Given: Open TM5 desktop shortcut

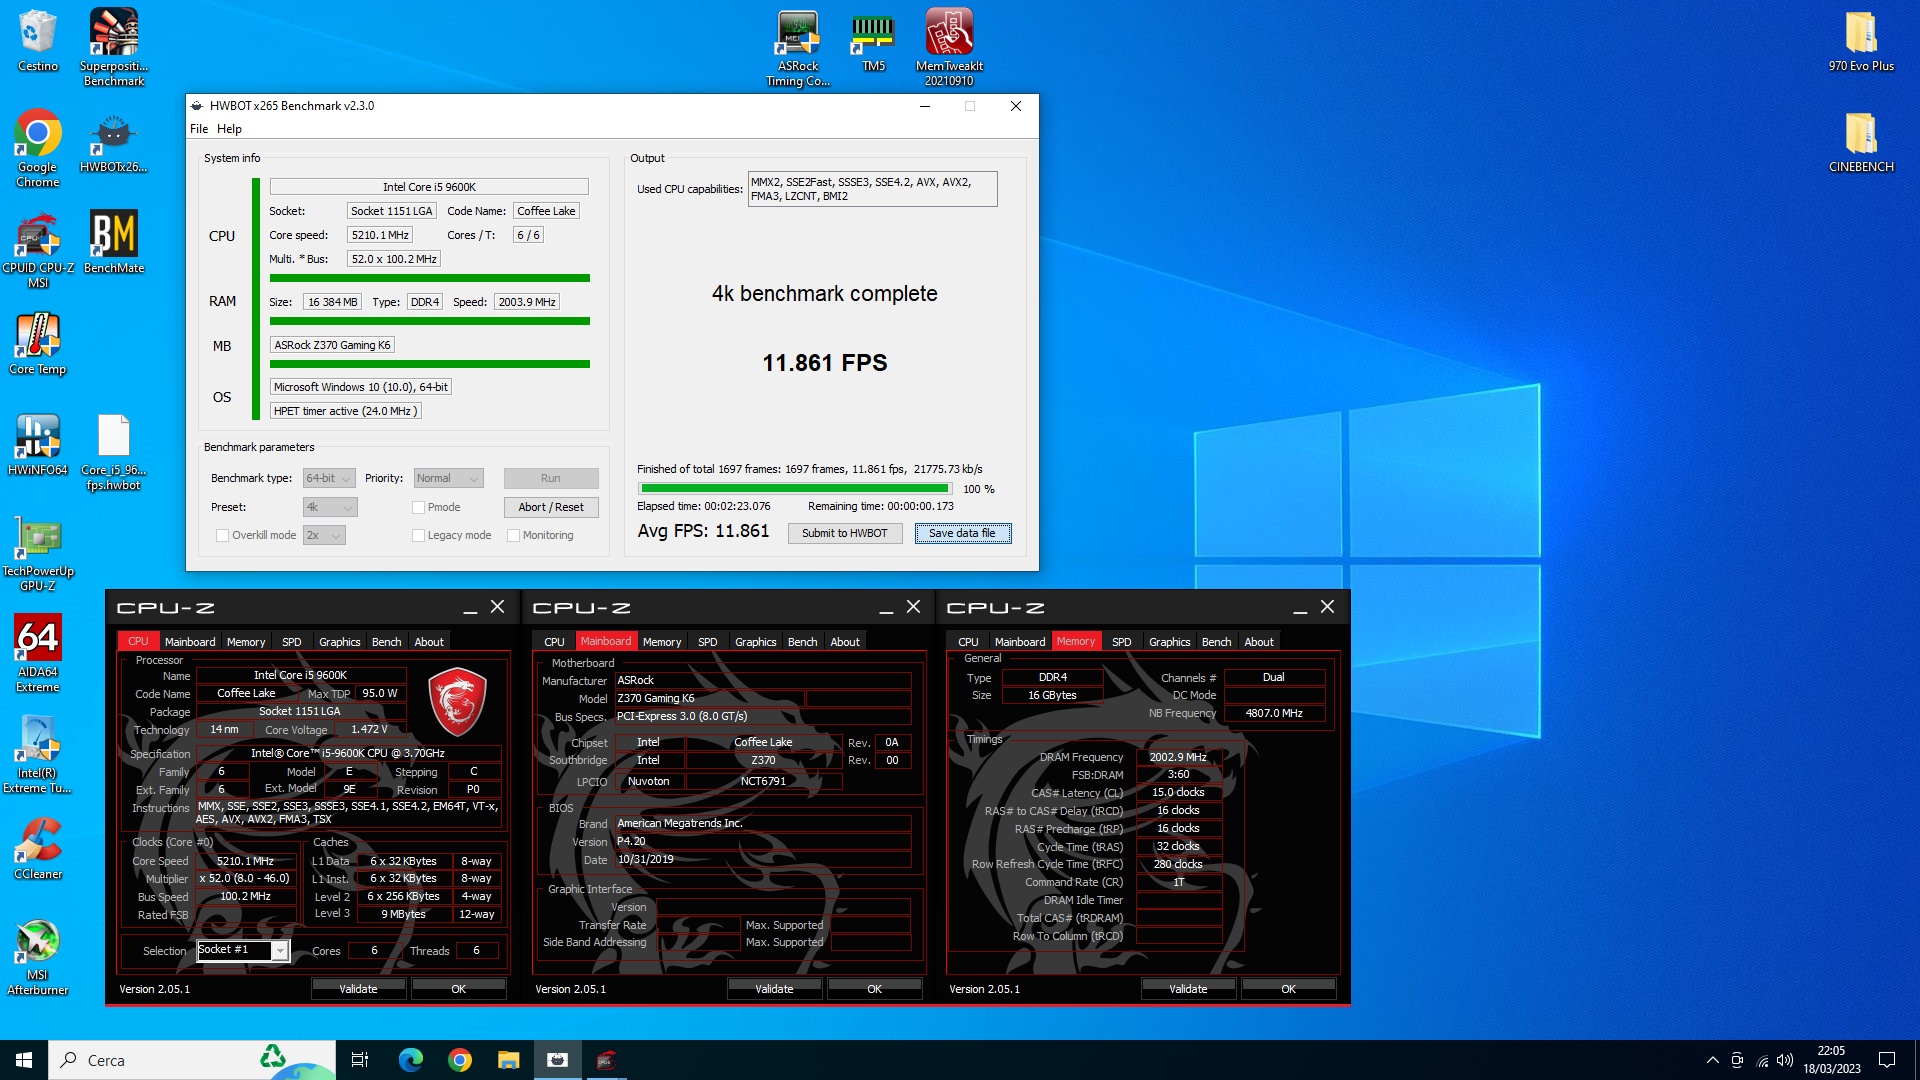Looking at the screenshot, I should point(873,41).
